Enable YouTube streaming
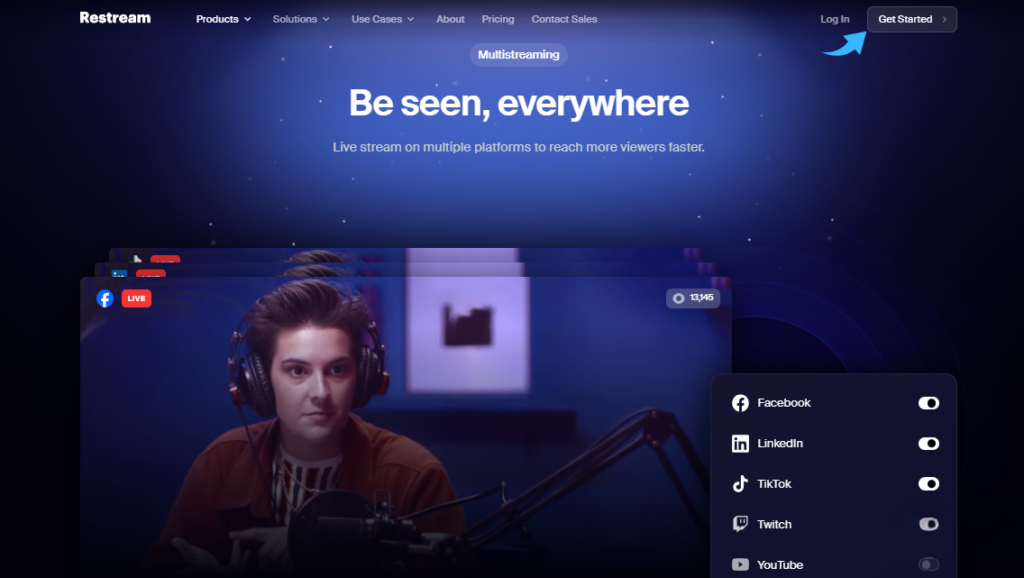 pos(928,564)
